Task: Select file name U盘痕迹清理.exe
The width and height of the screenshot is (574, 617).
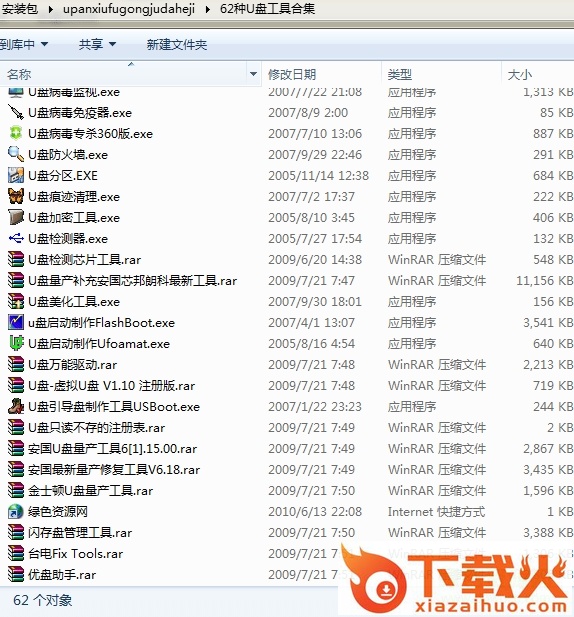Action: pos(74,197)
